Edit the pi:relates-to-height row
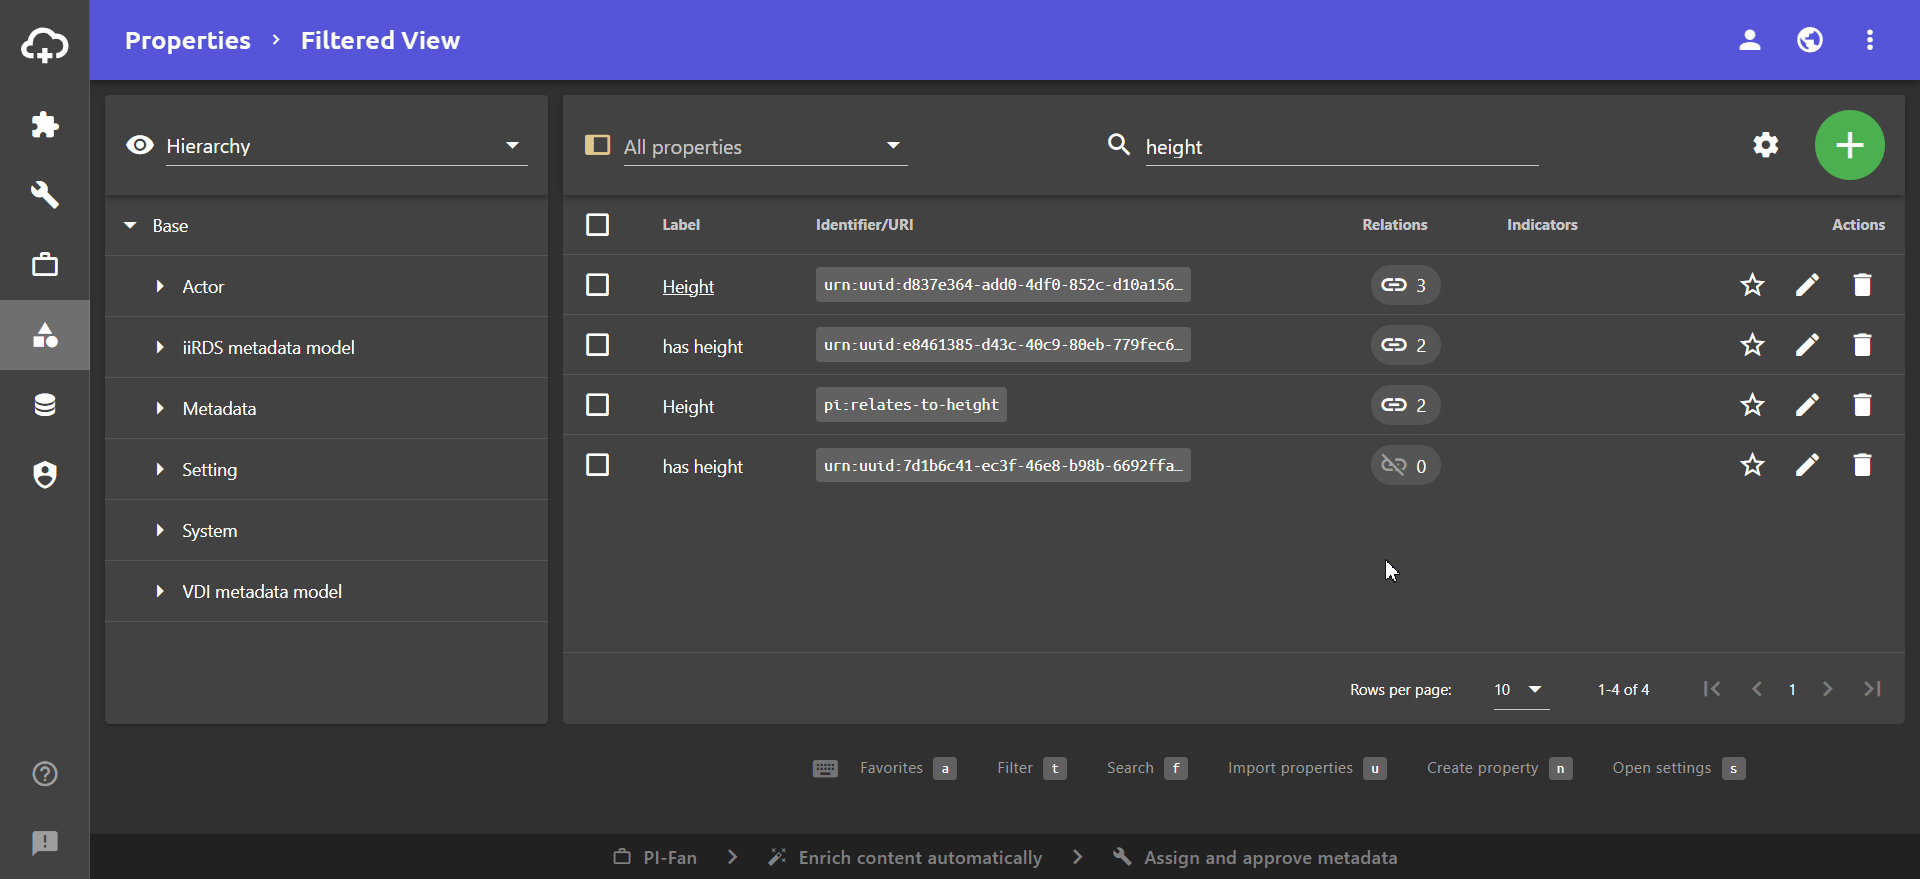This screenshot has height=879, width=1920. point(1807,405)
